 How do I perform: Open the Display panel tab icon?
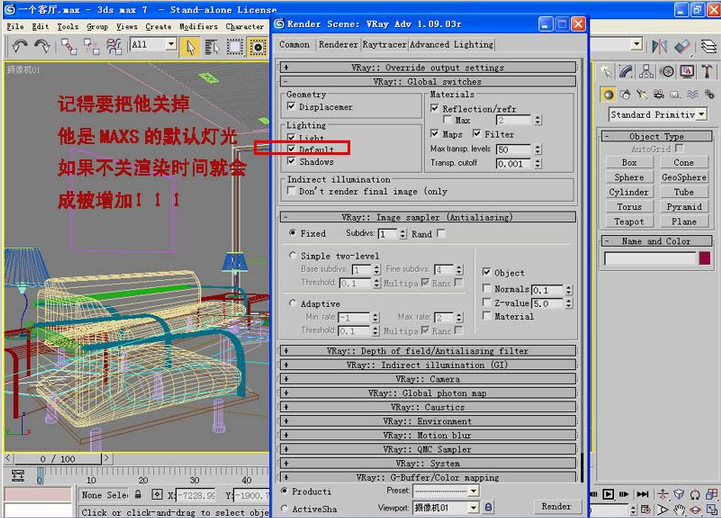[x=687, y=71]
